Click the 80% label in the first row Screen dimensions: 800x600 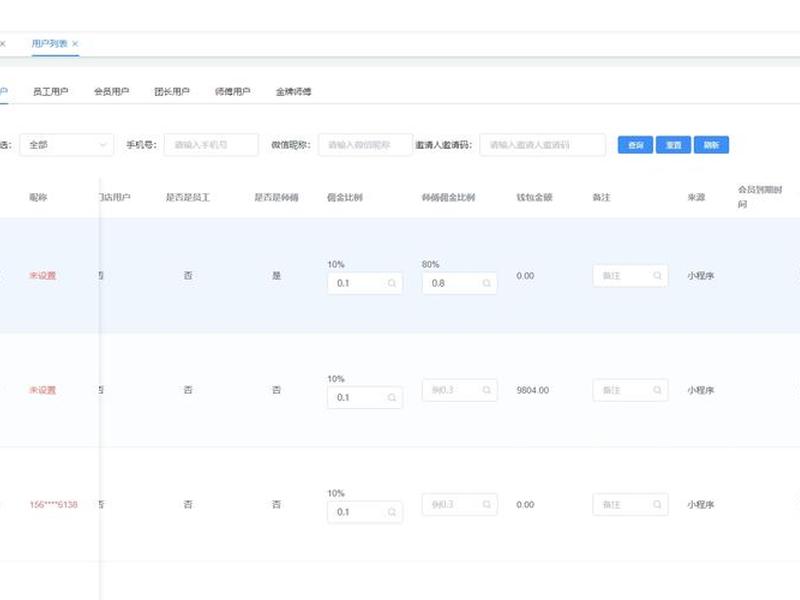click(x=431, y=264)
